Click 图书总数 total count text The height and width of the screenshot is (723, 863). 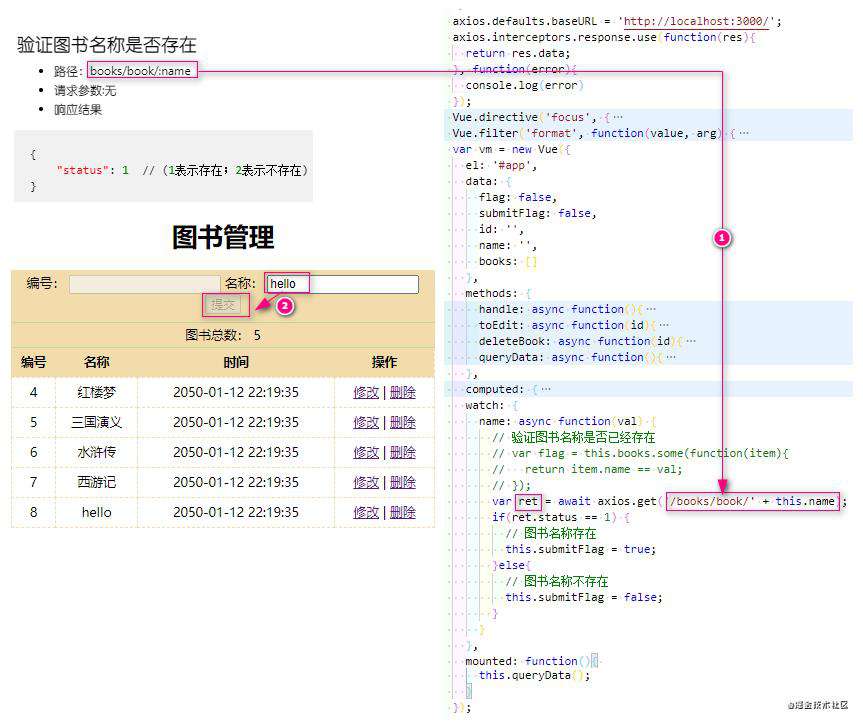223,335
